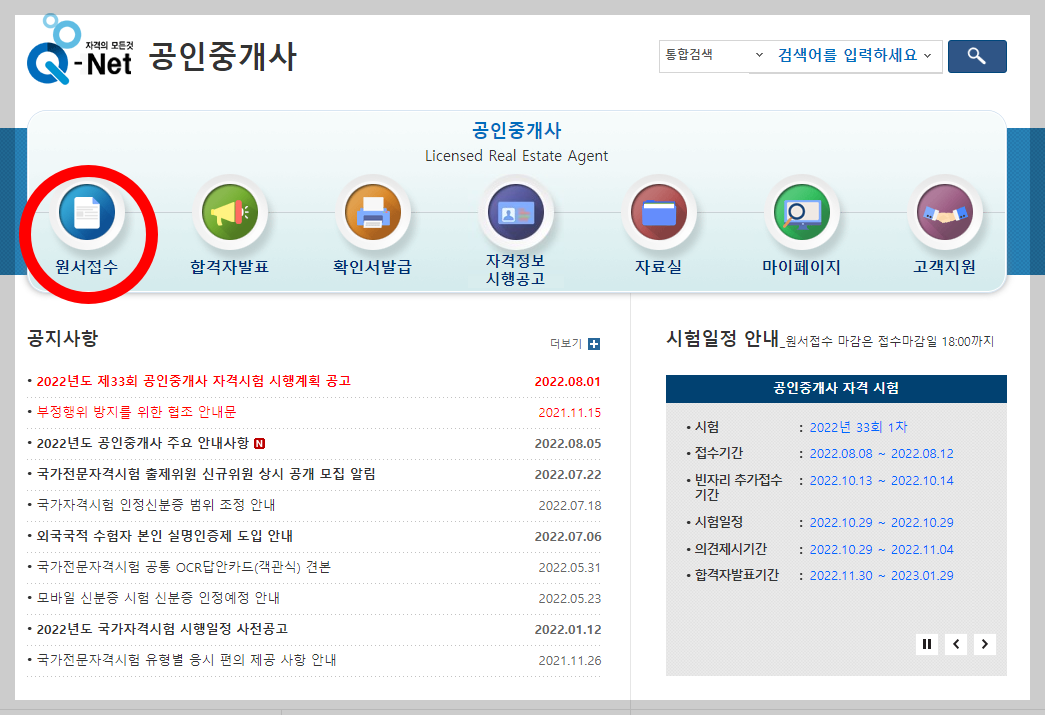This screenshot has height=715, width=1045.
Task: Select the 공인중개사 자격 시험 panel header
Action: pyautogui.click(x=836, y=390)
